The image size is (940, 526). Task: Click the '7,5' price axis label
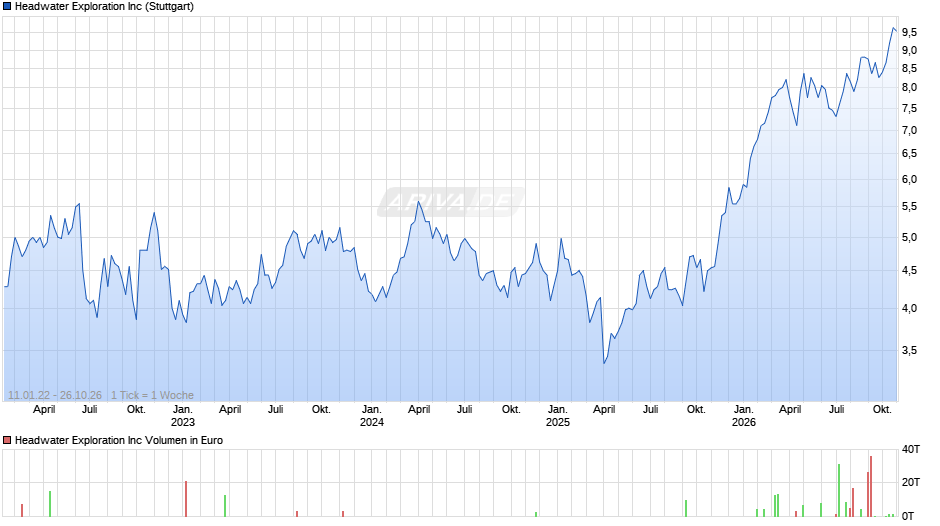[909, 109]
